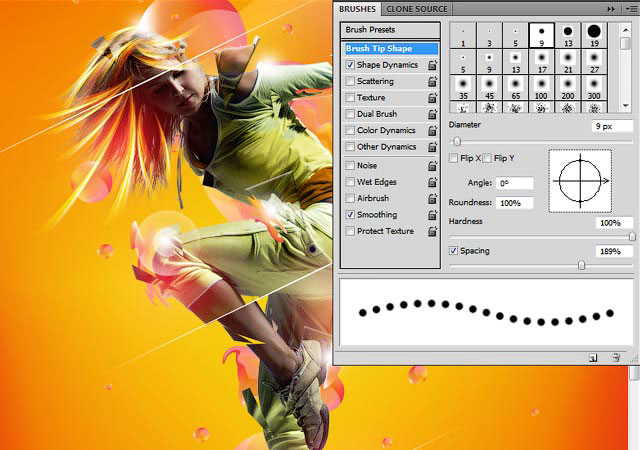Disable the Smoothing checkbox

[x=350, y=214]
